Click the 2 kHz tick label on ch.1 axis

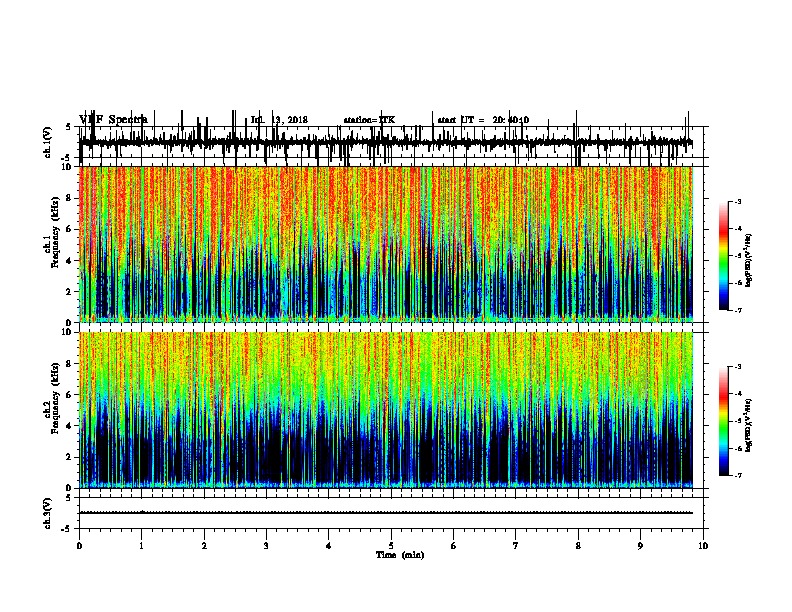70,292
